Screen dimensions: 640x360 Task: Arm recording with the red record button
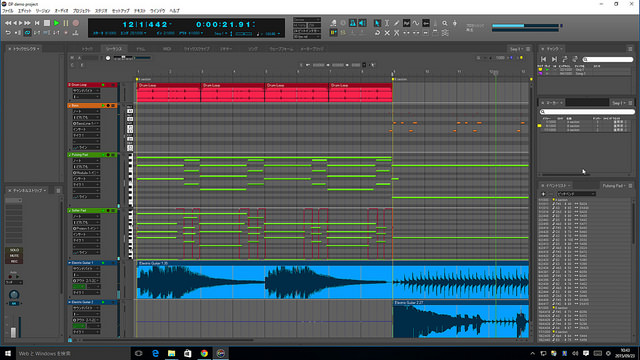[76, 23]
